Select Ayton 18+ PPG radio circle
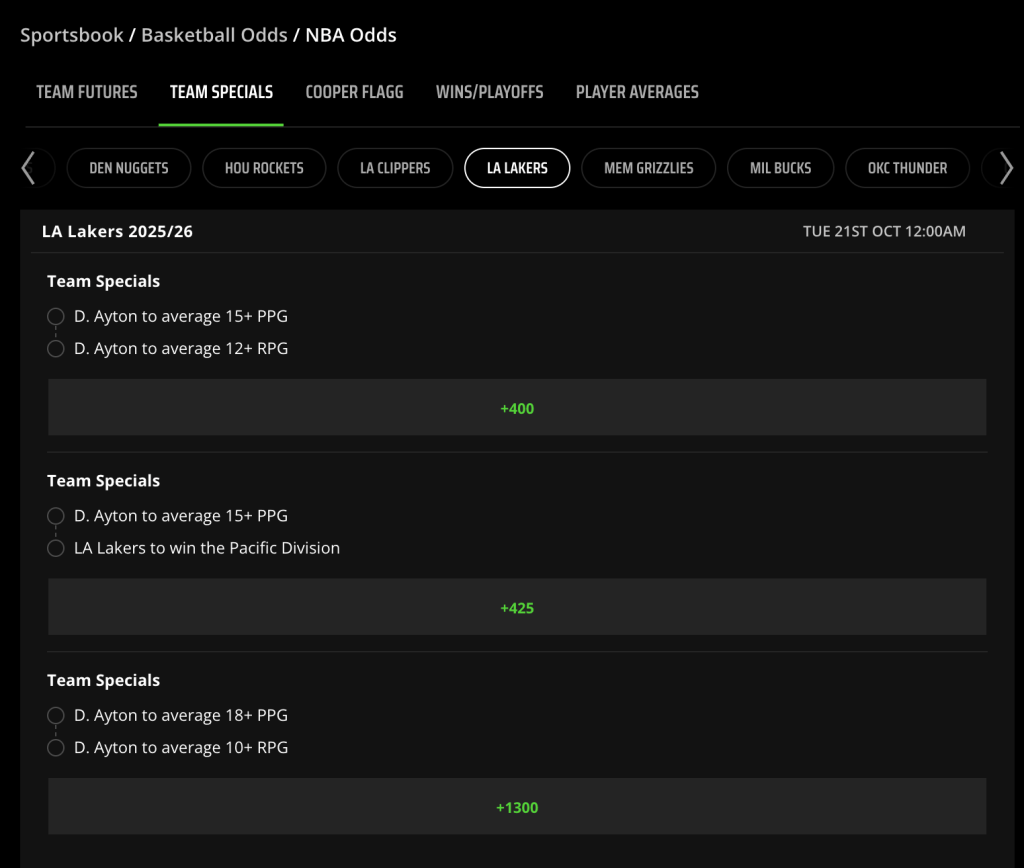The image size is (1024, 868). [56, 716]
